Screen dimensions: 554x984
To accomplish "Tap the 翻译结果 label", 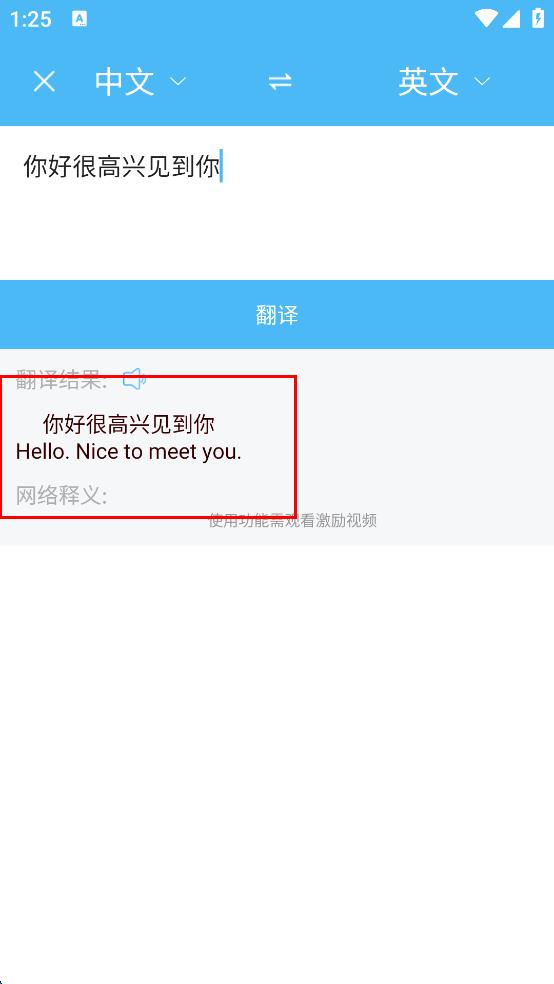I will (61, 379).
